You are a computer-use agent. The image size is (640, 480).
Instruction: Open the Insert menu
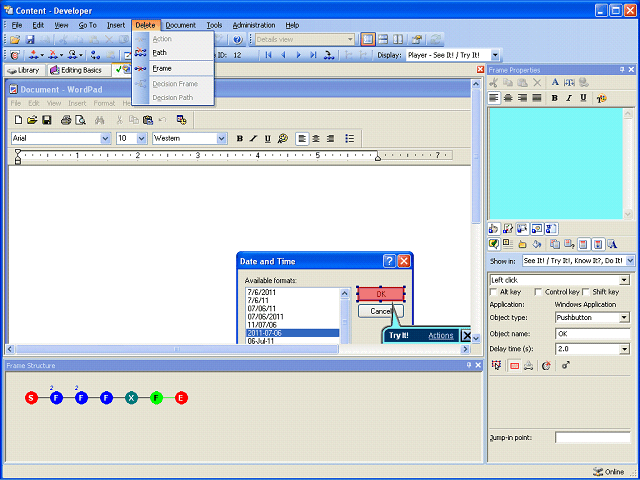click(116, 25)
